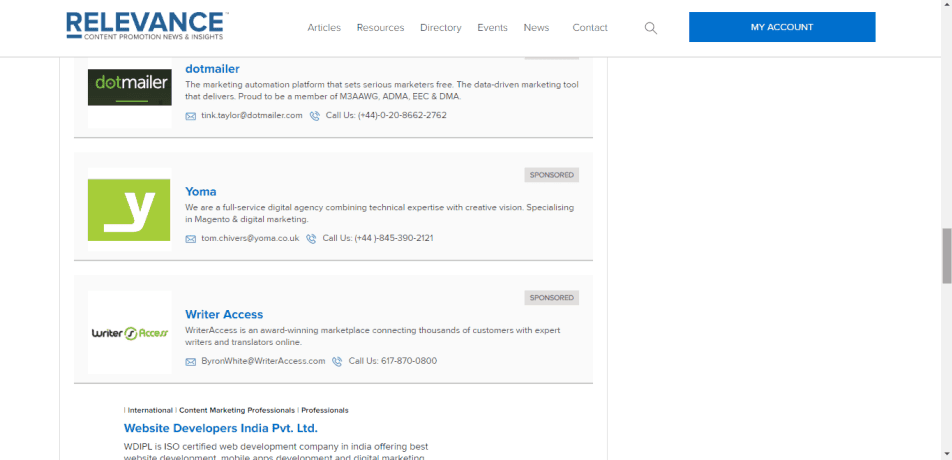Open the Articles menu

point(324,28)
